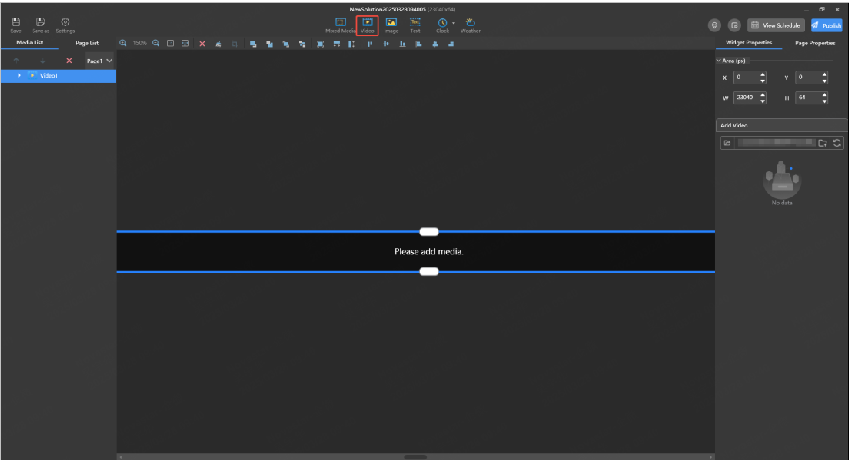This screenshot has width=849, height=460.
Task: Add a Clock widget
Action: [442, 25]
